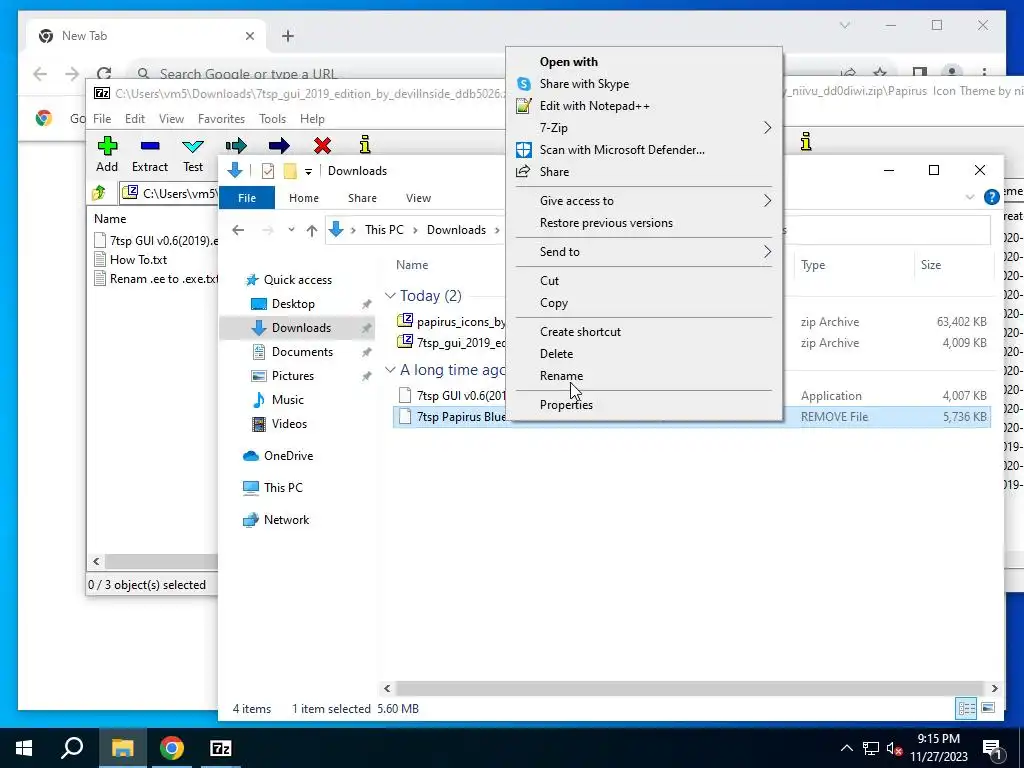The width and height of the screenshot is (1024, 768).
Task: Switch to the Explorer View tab
Action: click(418, 198)
